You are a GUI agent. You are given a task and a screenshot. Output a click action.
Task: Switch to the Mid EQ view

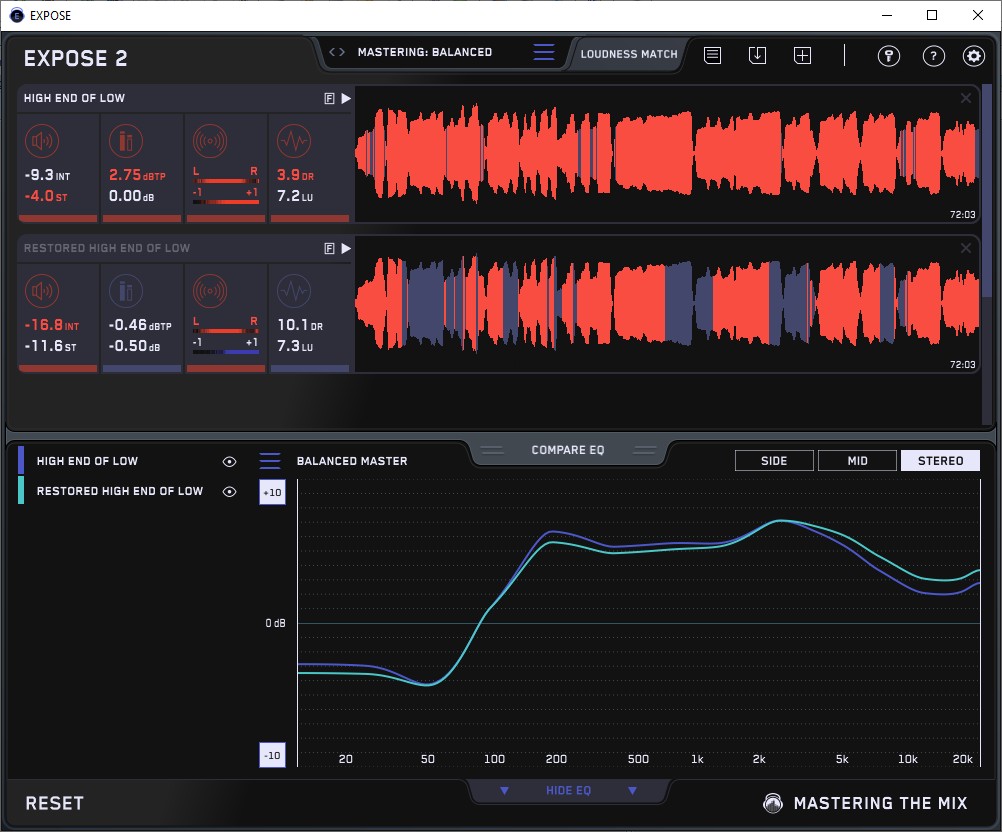[857, 461]
